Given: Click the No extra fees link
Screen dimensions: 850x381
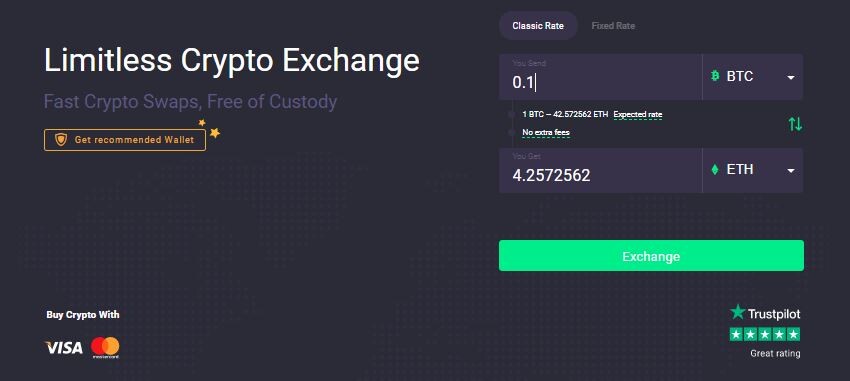Looking at the screenshot, I should point(546,133).
